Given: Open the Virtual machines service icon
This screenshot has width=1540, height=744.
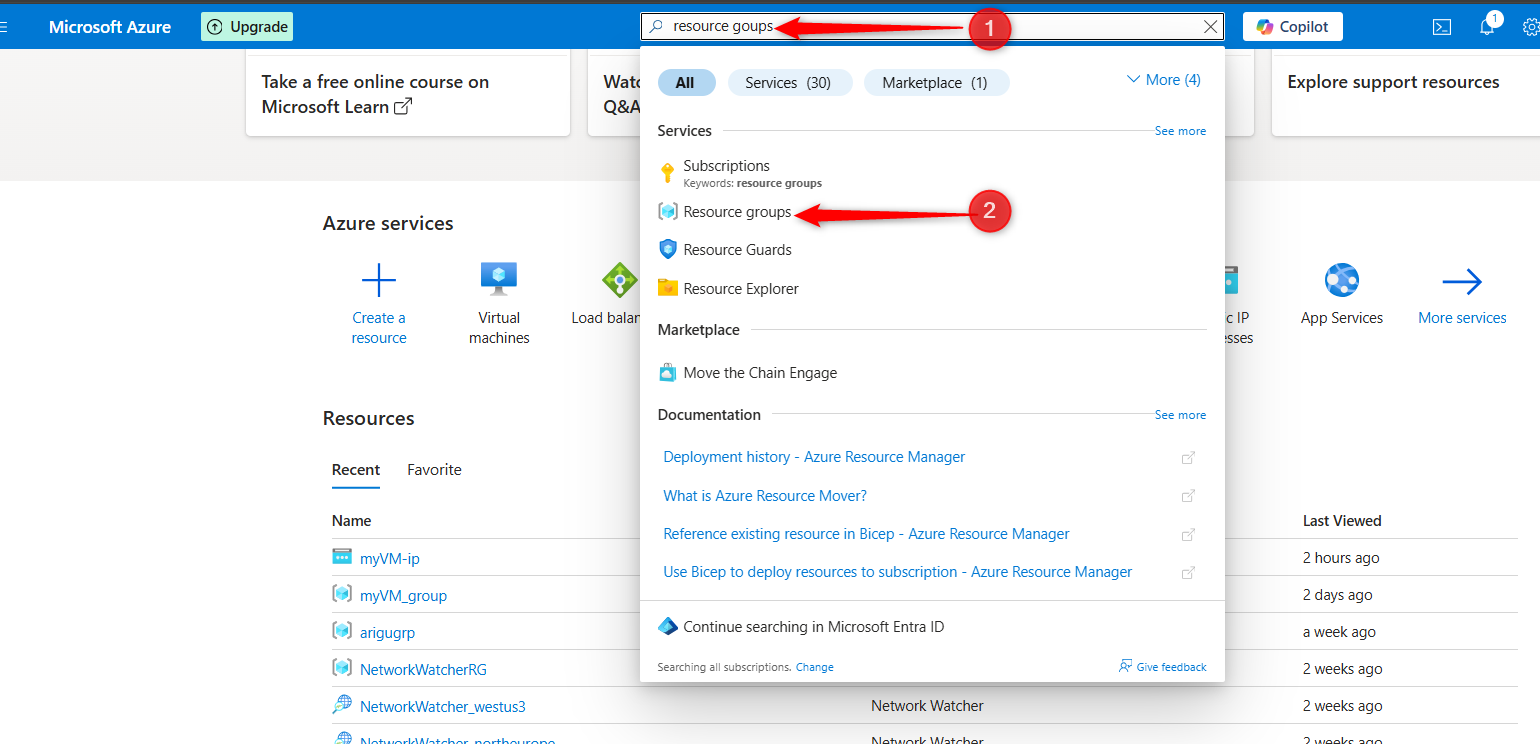Looking at the screenshot, I should click(x=499, y=279).
